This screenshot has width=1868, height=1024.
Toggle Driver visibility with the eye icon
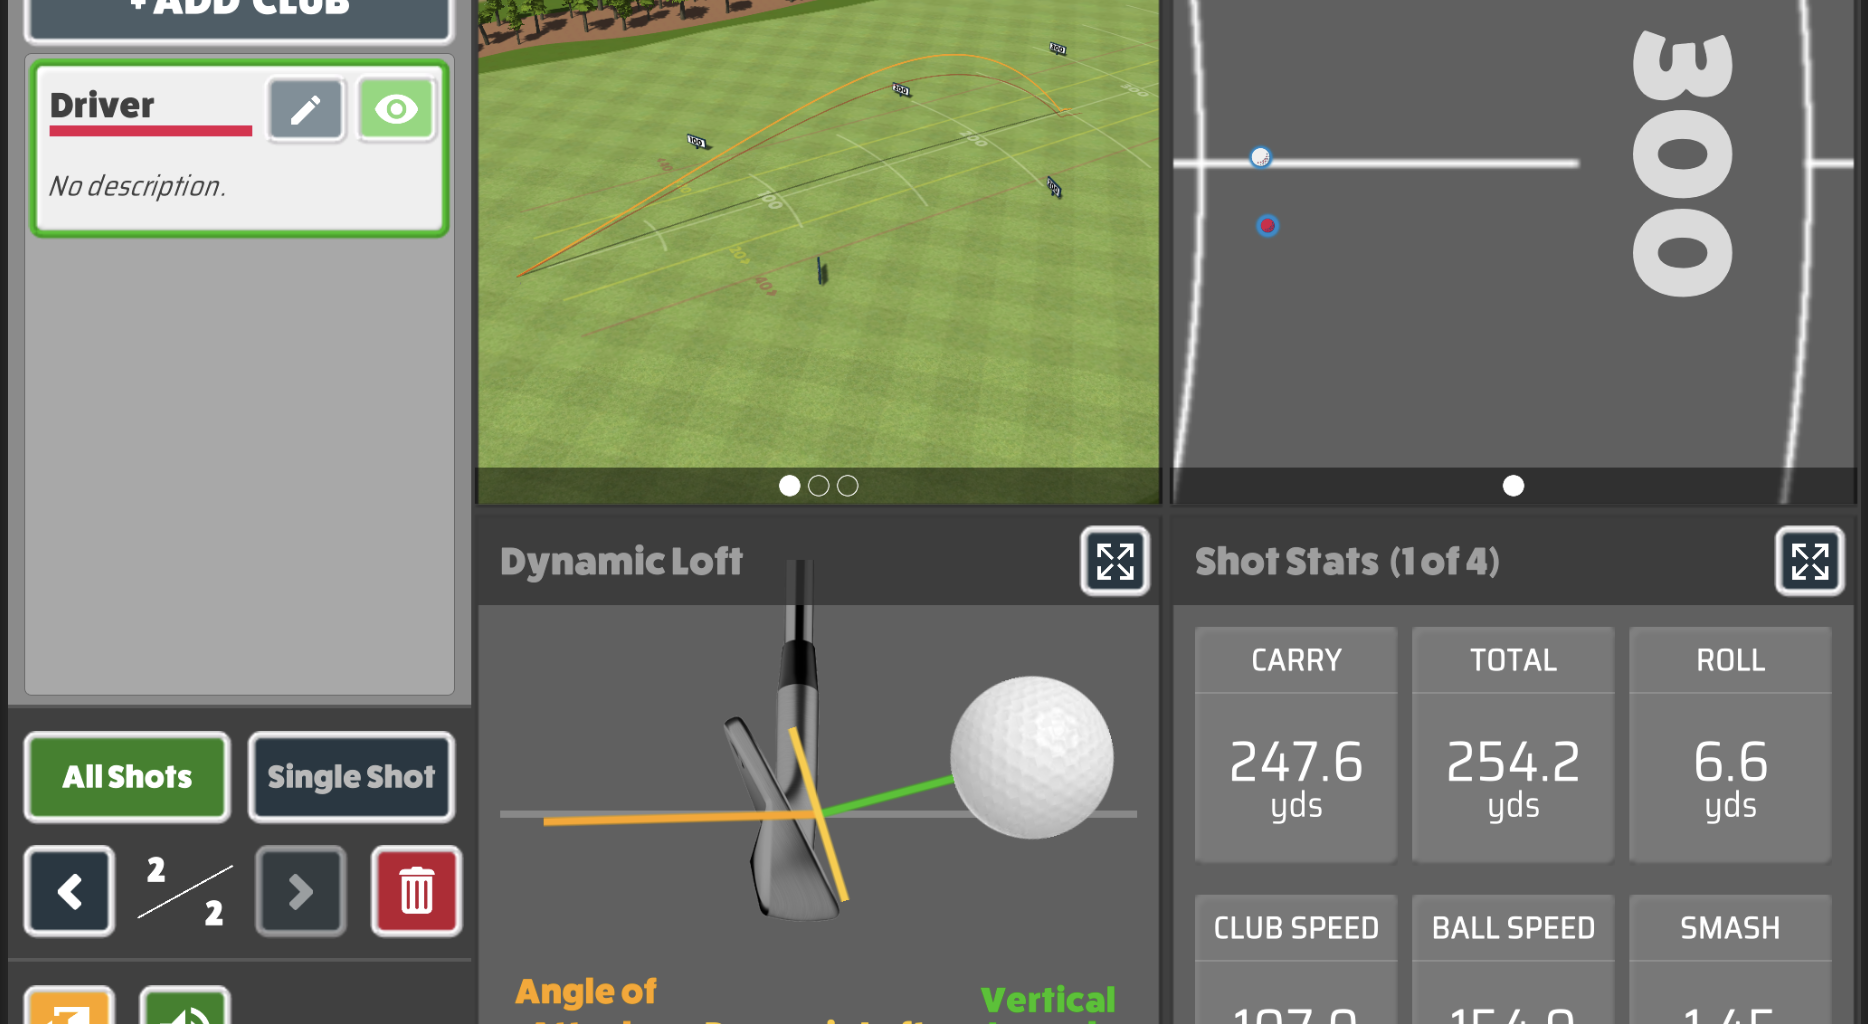pyautogui.click(x=396, y=110)
